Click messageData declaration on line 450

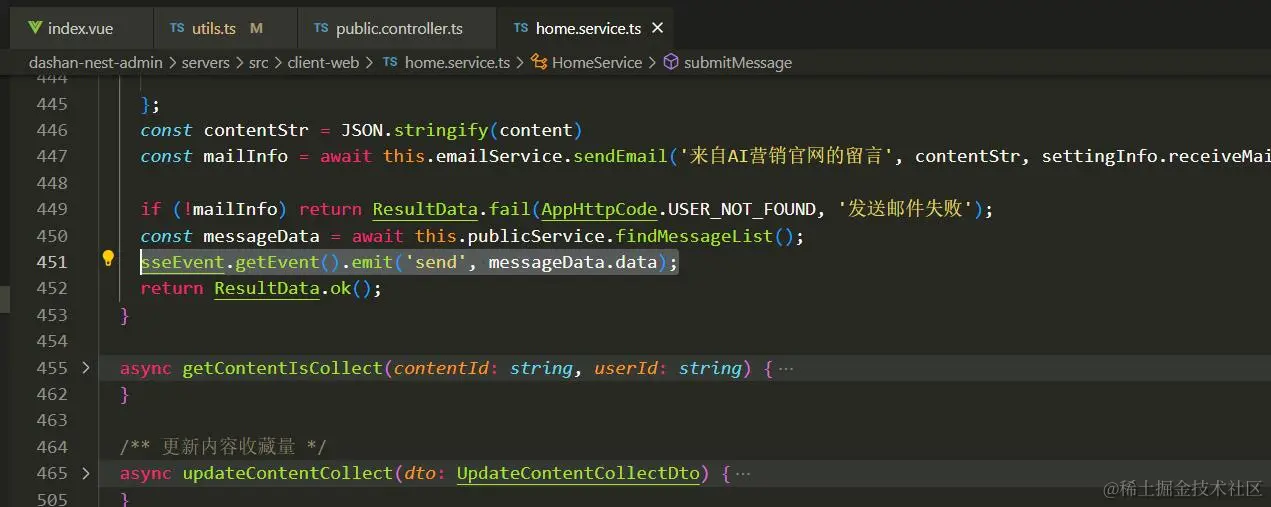tap(262, 236)
